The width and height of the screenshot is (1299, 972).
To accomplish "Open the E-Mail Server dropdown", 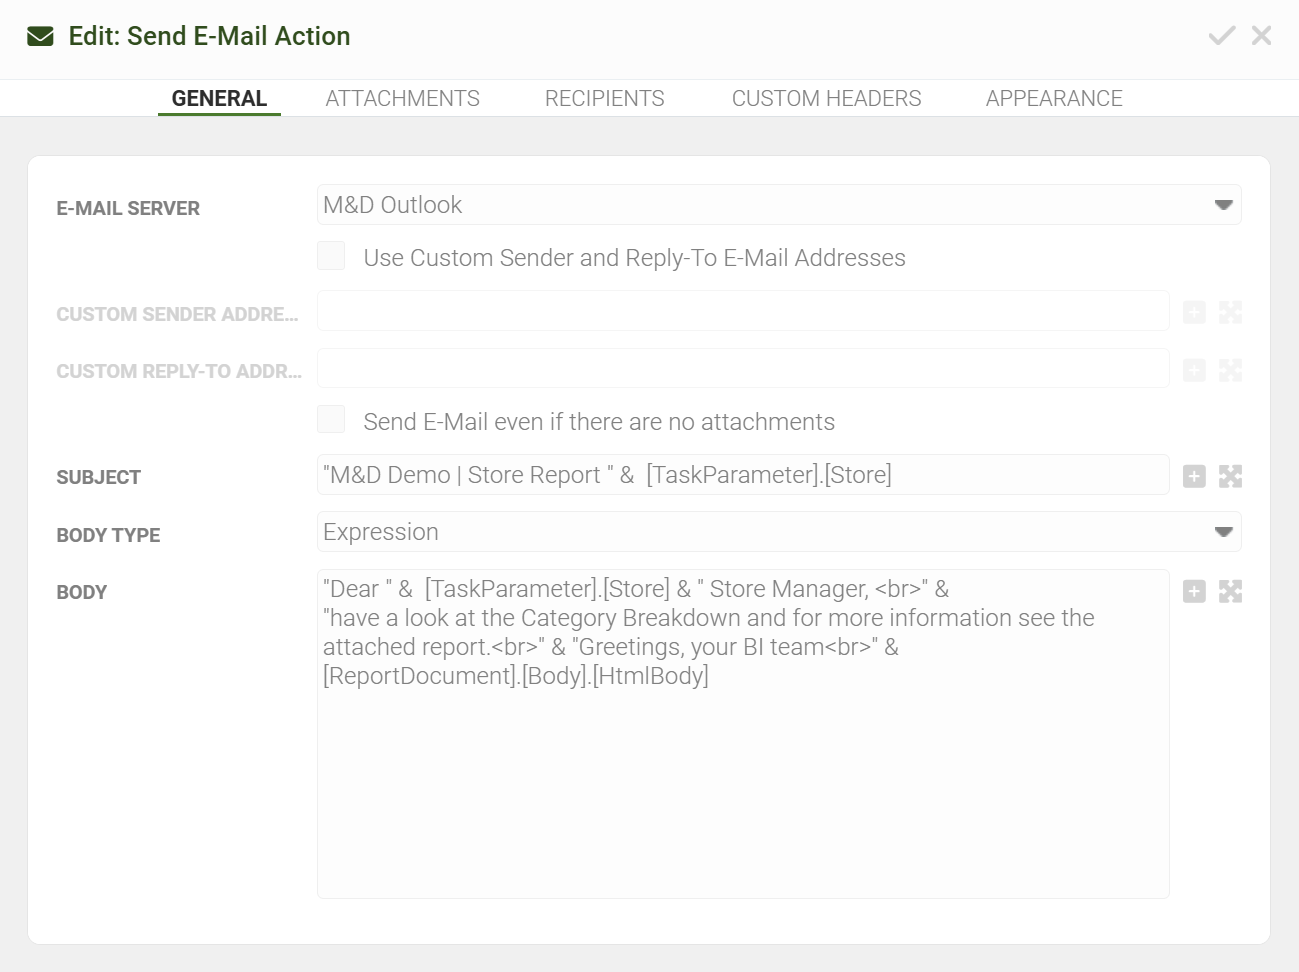I will coord(1222,205).
